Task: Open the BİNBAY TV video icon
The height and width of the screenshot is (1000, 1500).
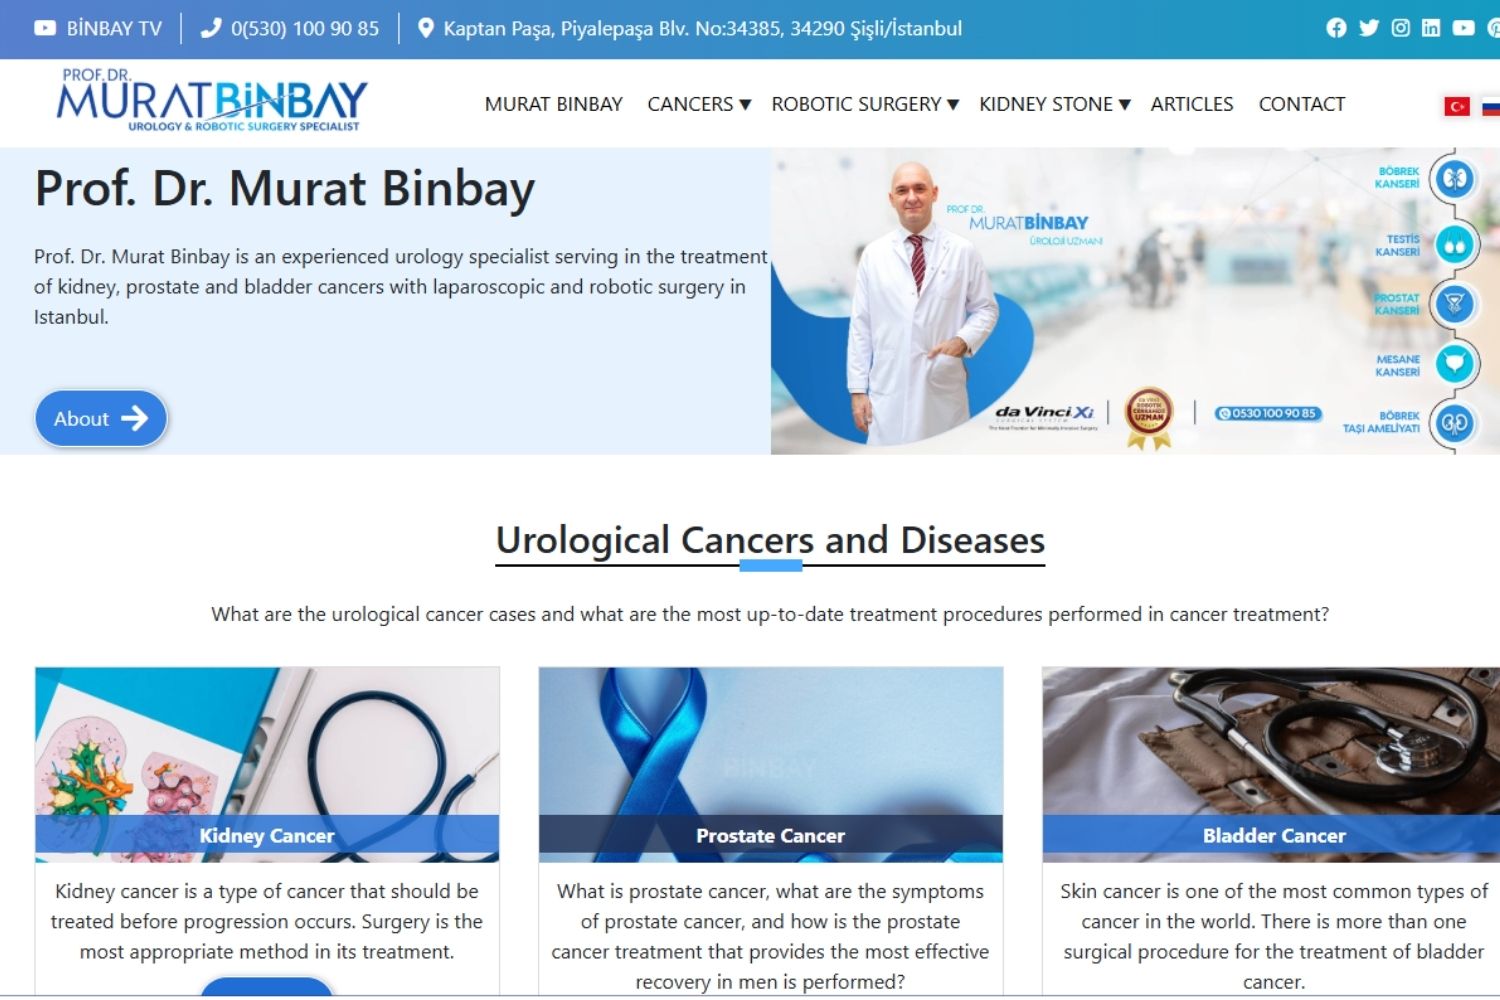Action: point(45,28)
